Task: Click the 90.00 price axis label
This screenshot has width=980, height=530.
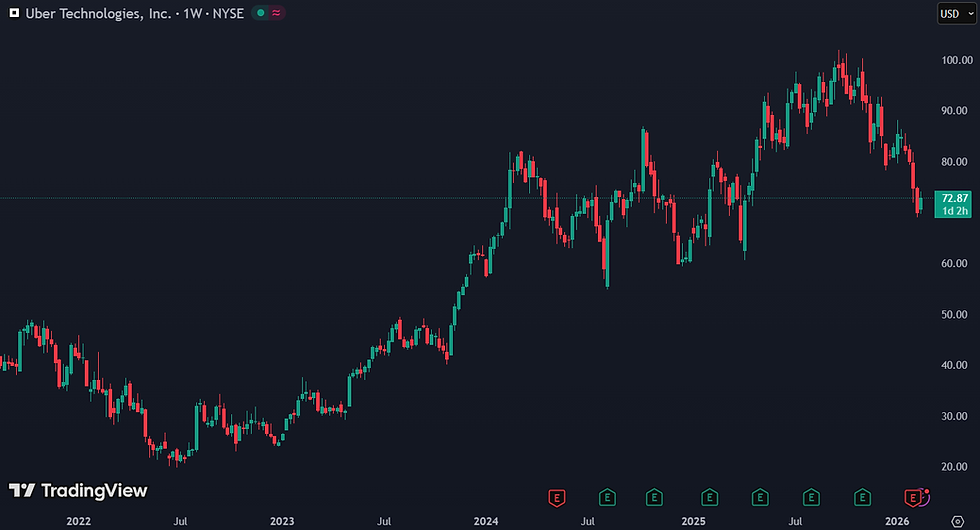Action: click(954, 111)
